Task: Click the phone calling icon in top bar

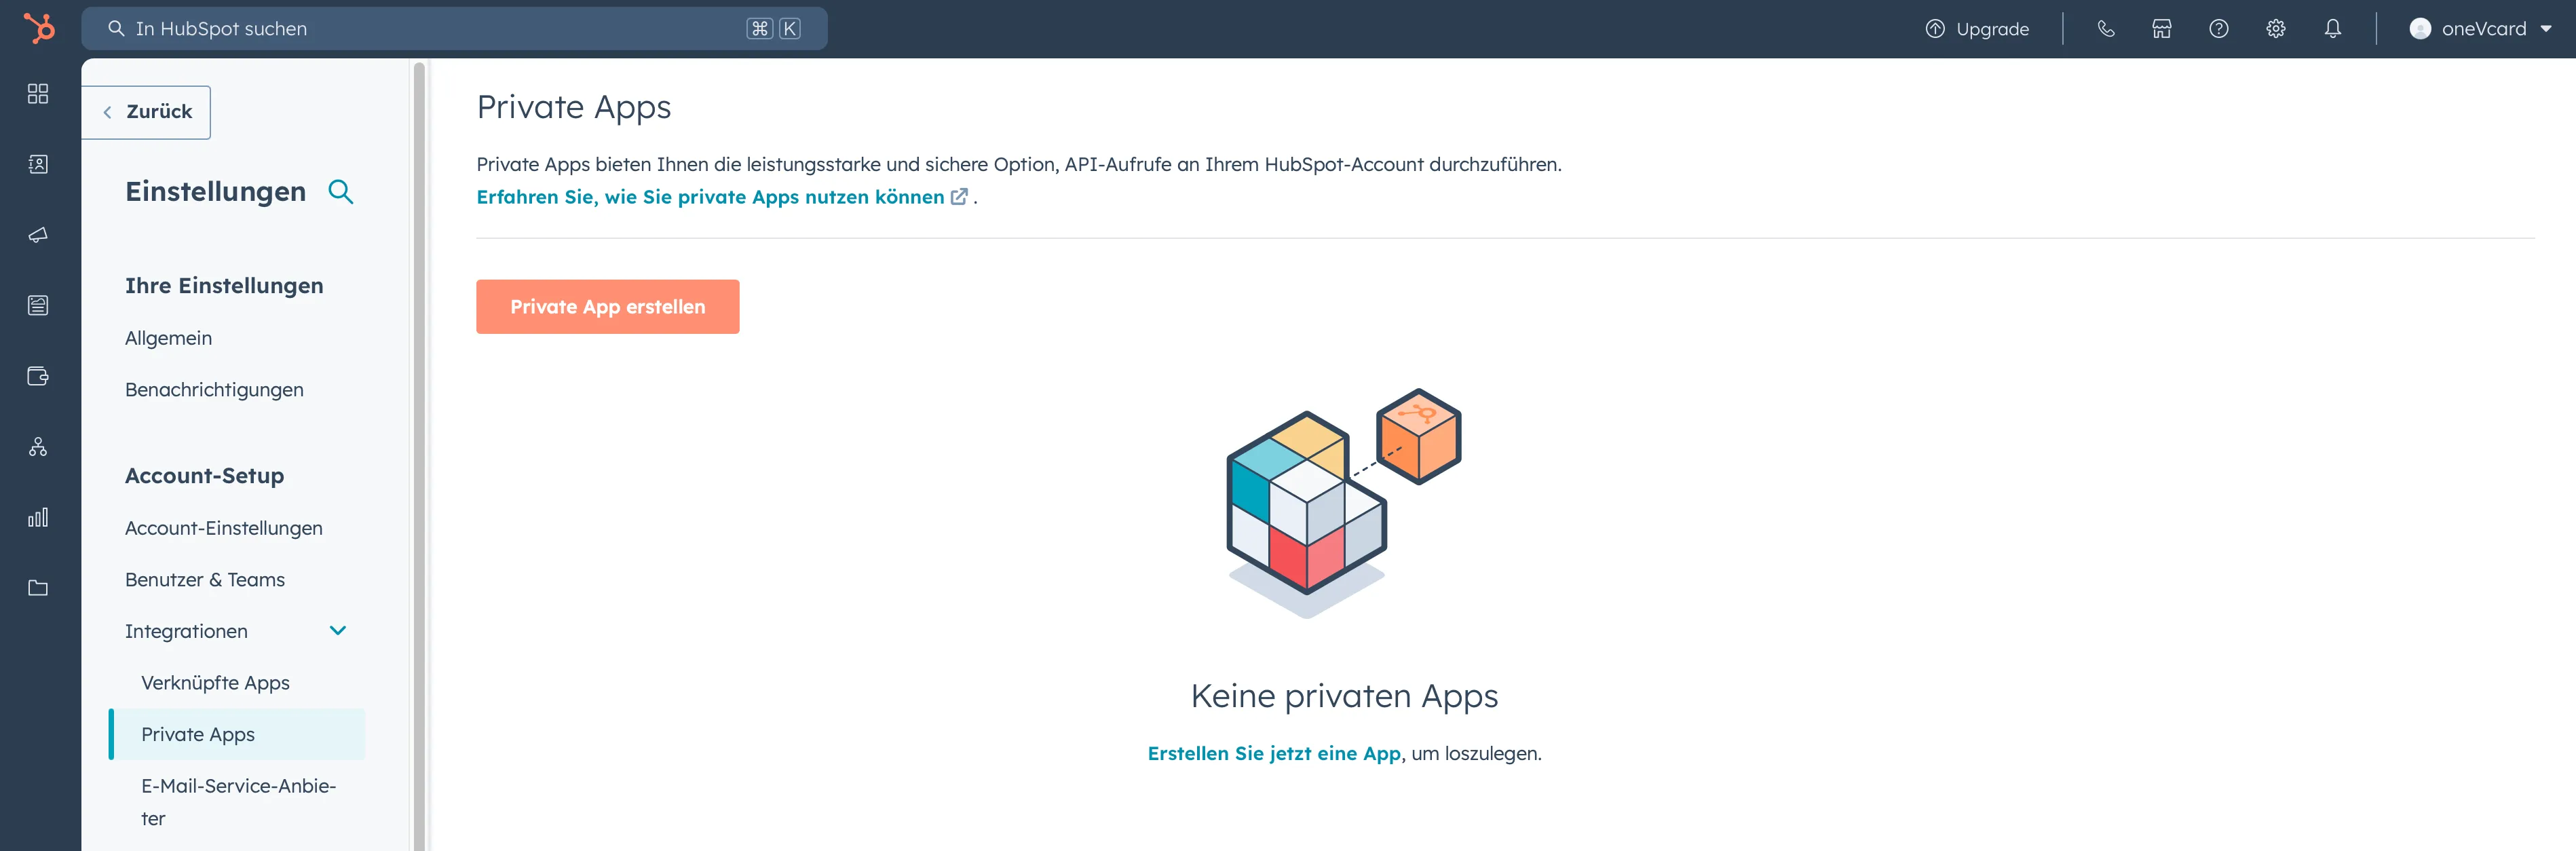Action: (x=2106, y=29)
